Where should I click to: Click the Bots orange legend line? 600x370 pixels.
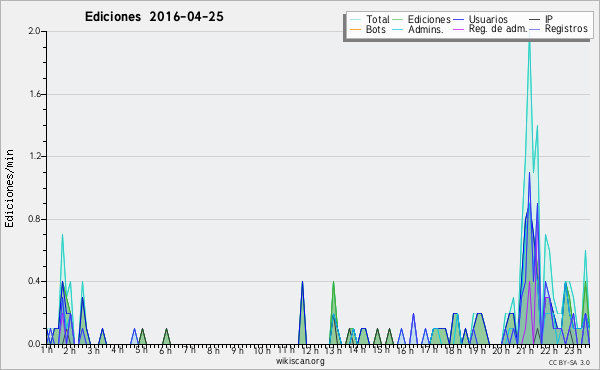pos(355,29)
